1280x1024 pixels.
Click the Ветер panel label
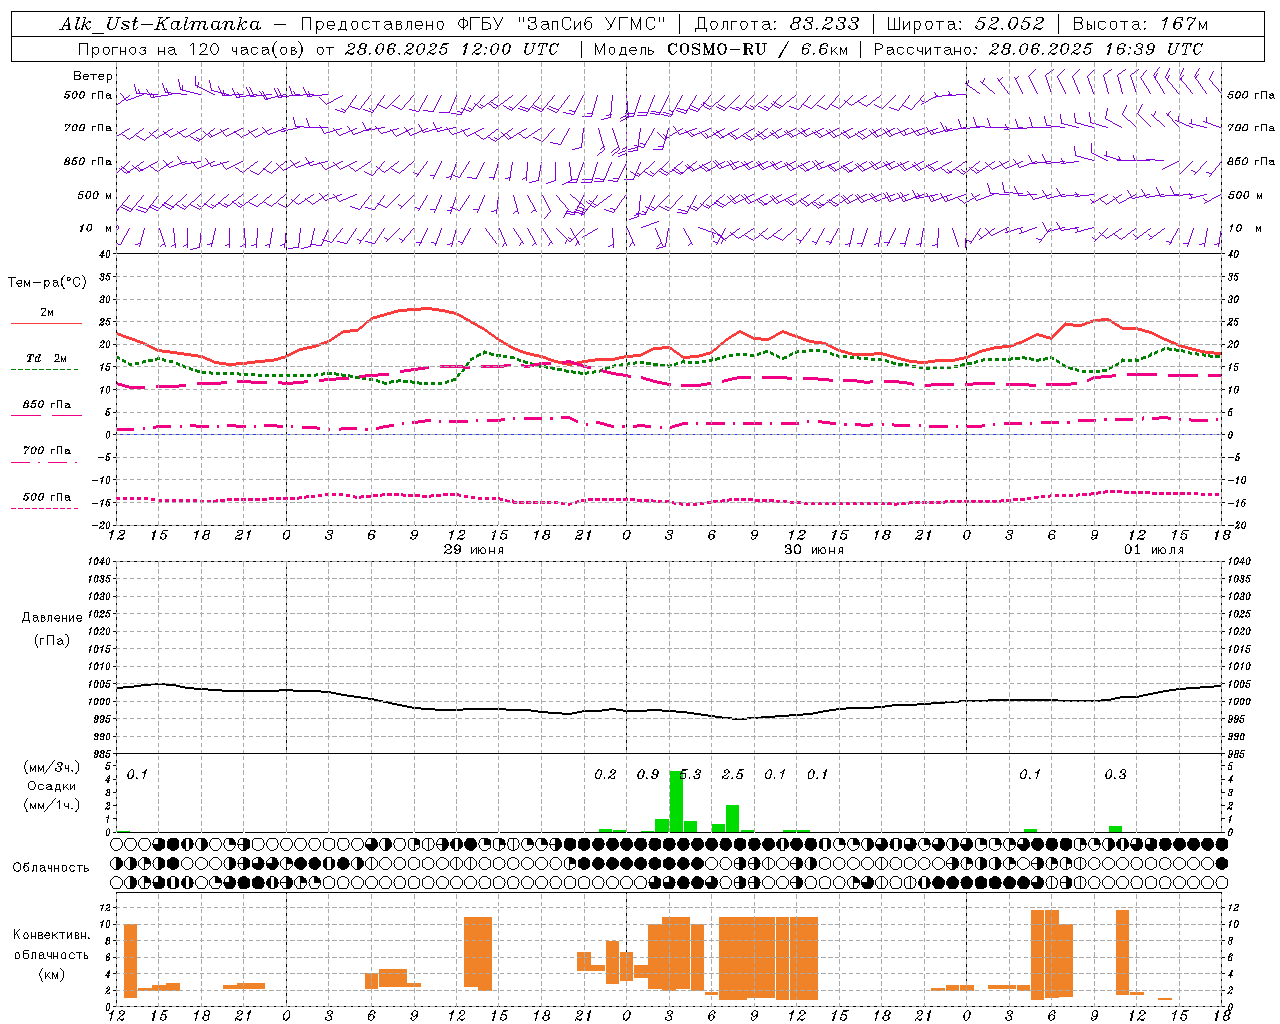coord(93,76)
